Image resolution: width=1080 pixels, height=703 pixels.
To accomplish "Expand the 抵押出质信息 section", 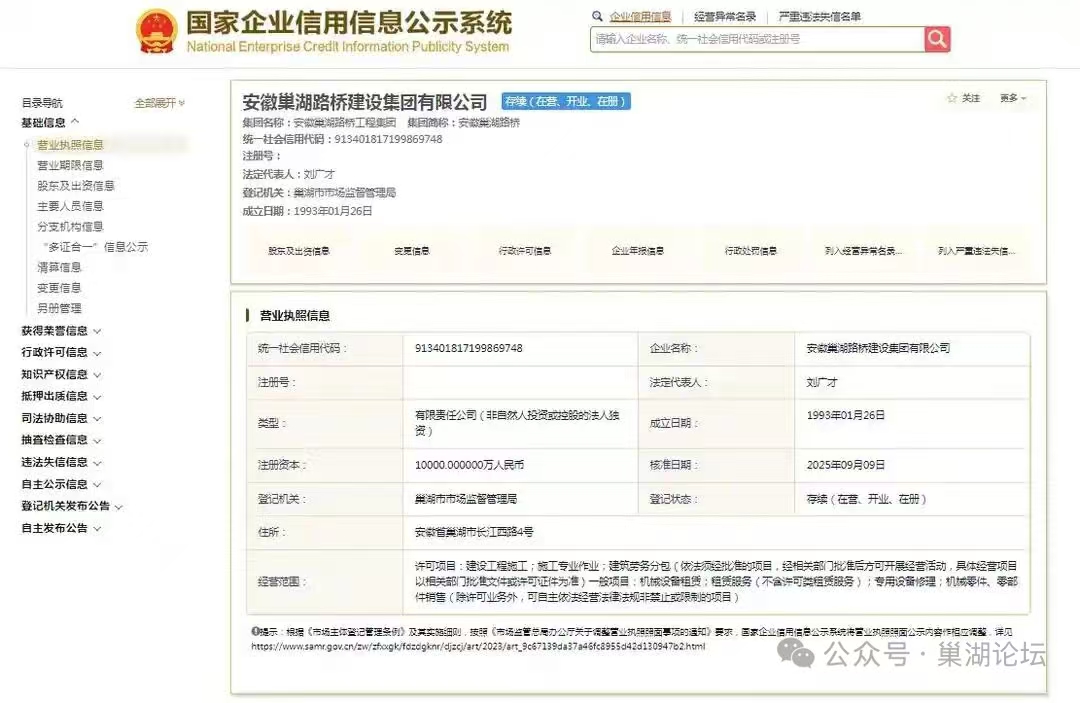I will [x=61, y=397].
